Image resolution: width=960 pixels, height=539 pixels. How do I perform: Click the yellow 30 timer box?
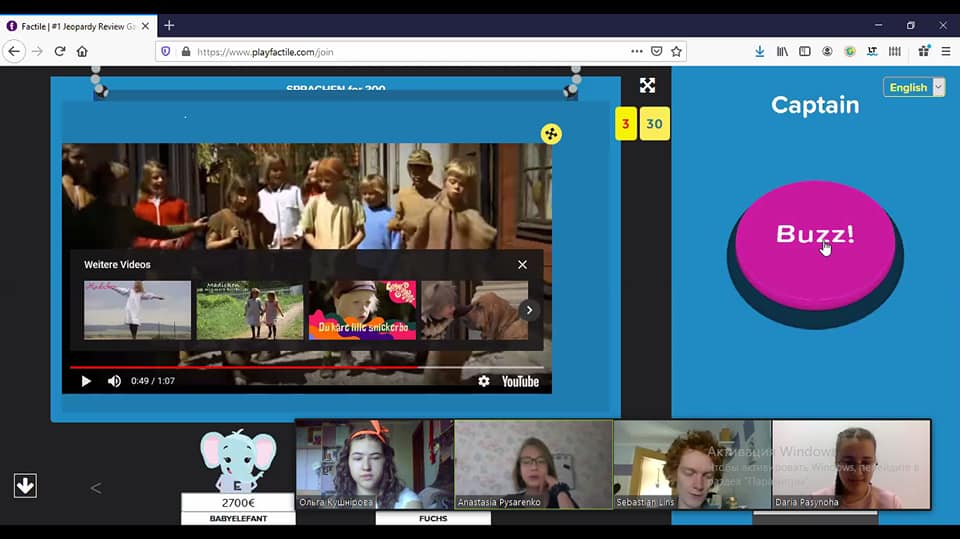(654, 124)
